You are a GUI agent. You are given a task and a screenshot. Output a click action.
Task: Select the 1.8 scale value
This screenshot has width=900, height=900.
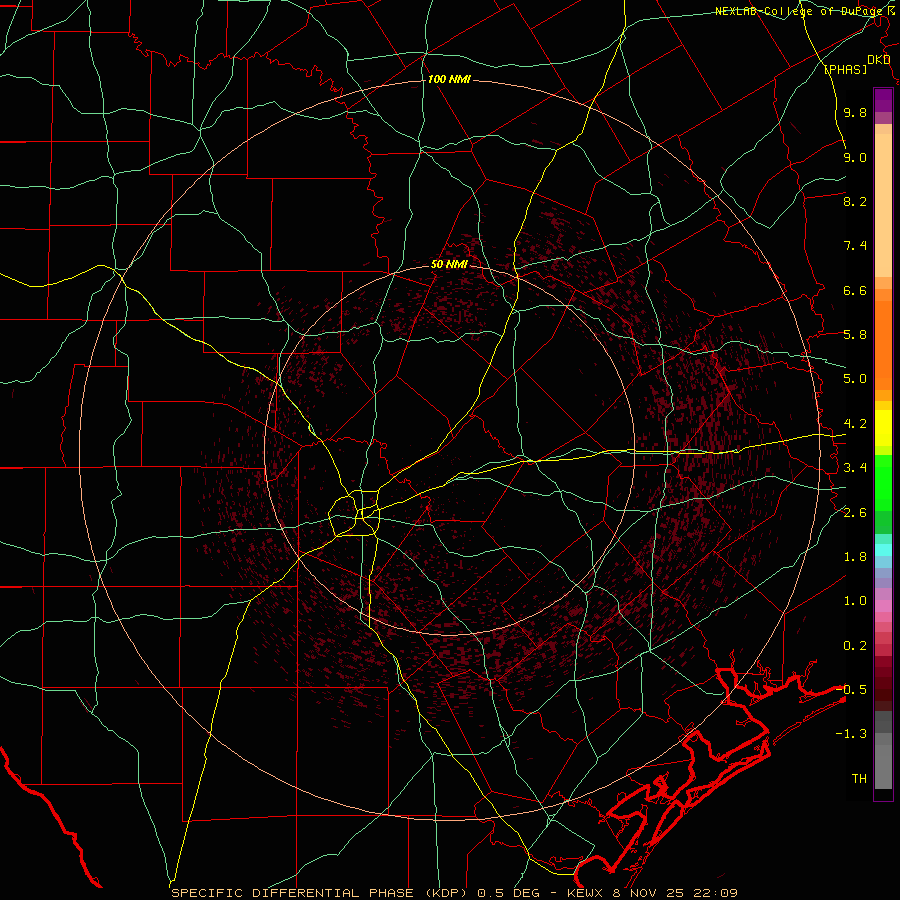point(855,557)
